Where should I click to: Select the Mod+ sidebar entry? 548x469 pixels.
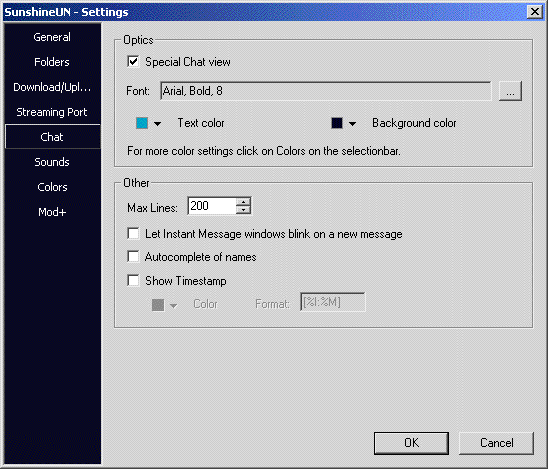tap(52, 212)
